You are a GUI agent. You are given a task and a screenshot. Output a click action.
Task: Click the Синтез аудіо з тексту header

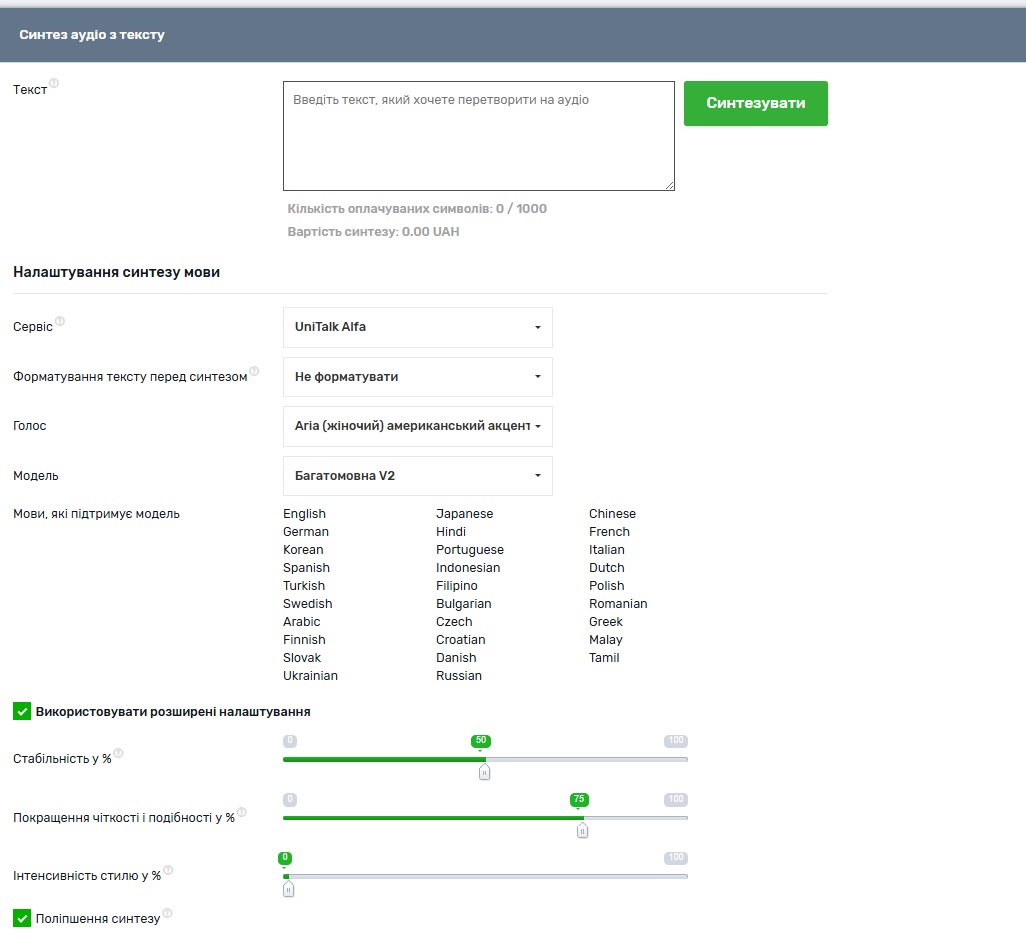click(x=92, y=35)
